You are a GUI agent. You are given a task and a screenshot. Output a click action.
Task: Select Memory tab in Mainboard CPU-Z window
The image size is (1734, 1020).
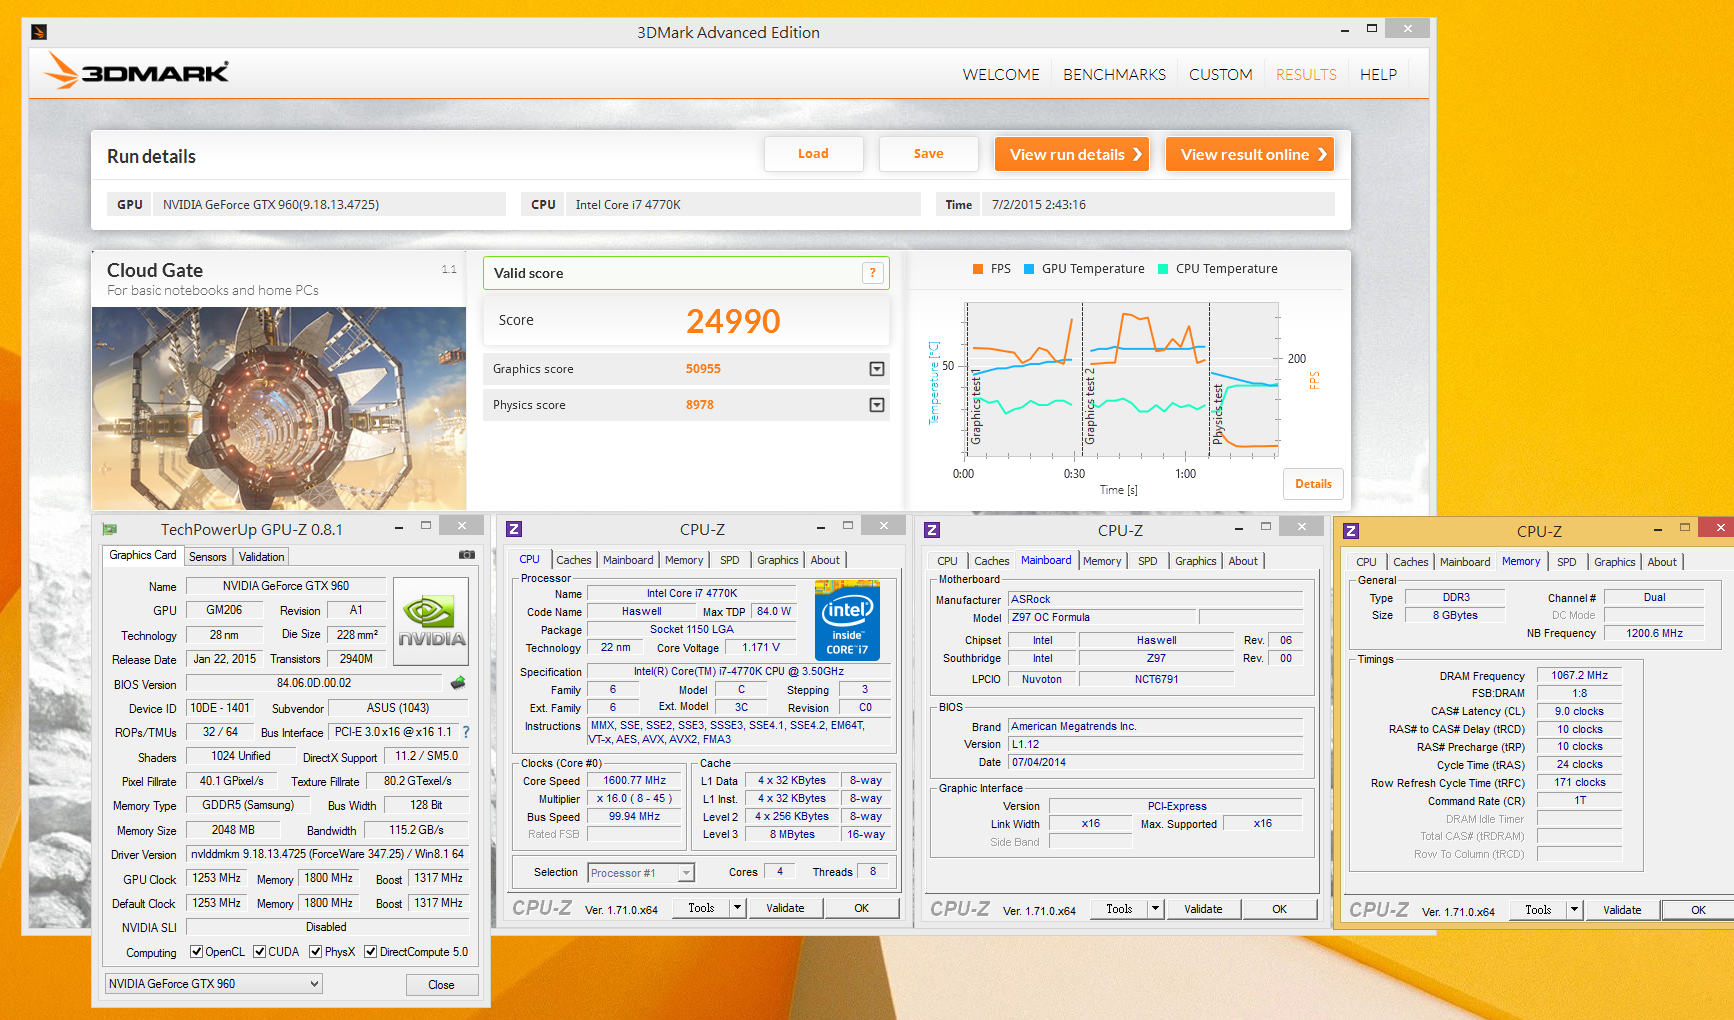(1102, 561)
